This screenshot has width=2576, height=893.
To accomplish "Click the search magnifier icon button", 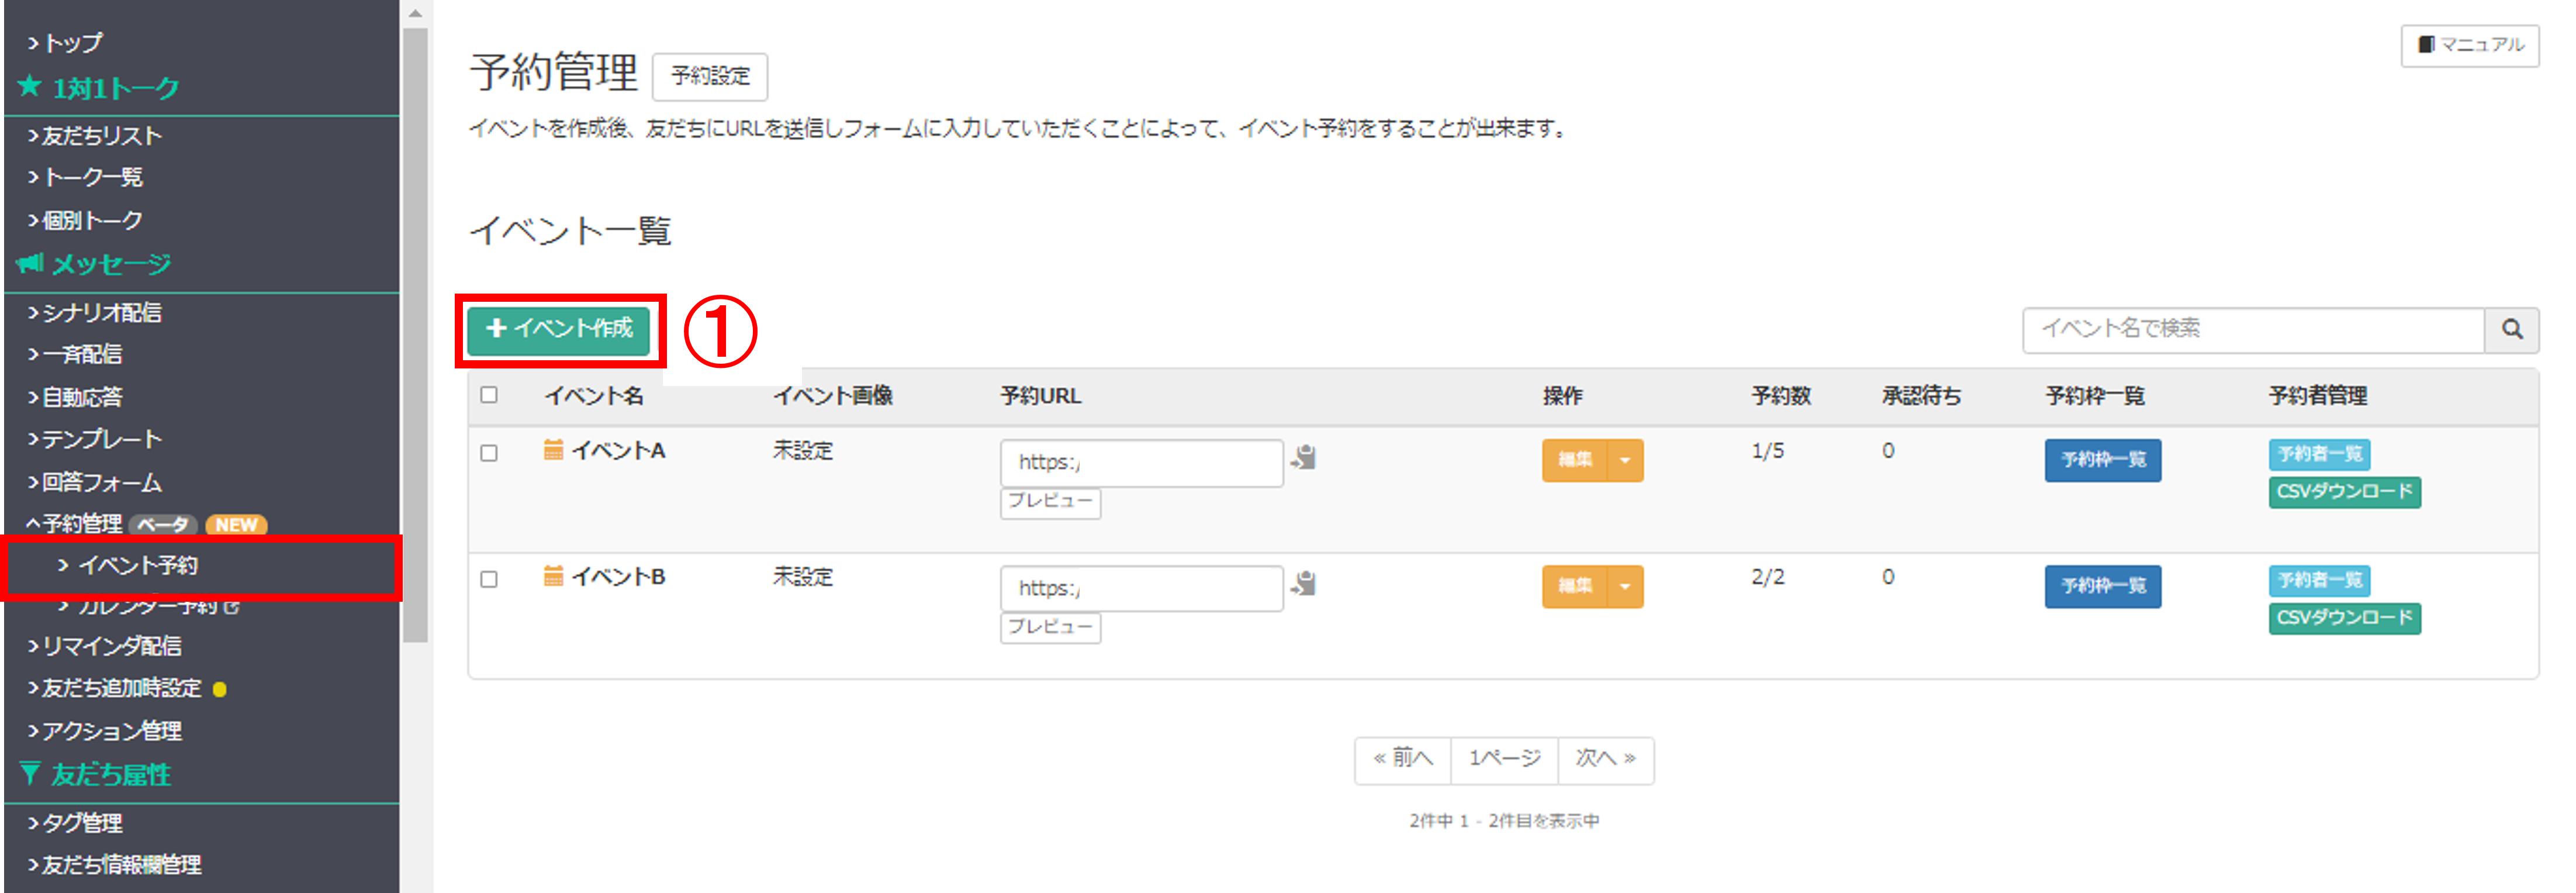I will pyautogui.click(x=2511, y=329).
